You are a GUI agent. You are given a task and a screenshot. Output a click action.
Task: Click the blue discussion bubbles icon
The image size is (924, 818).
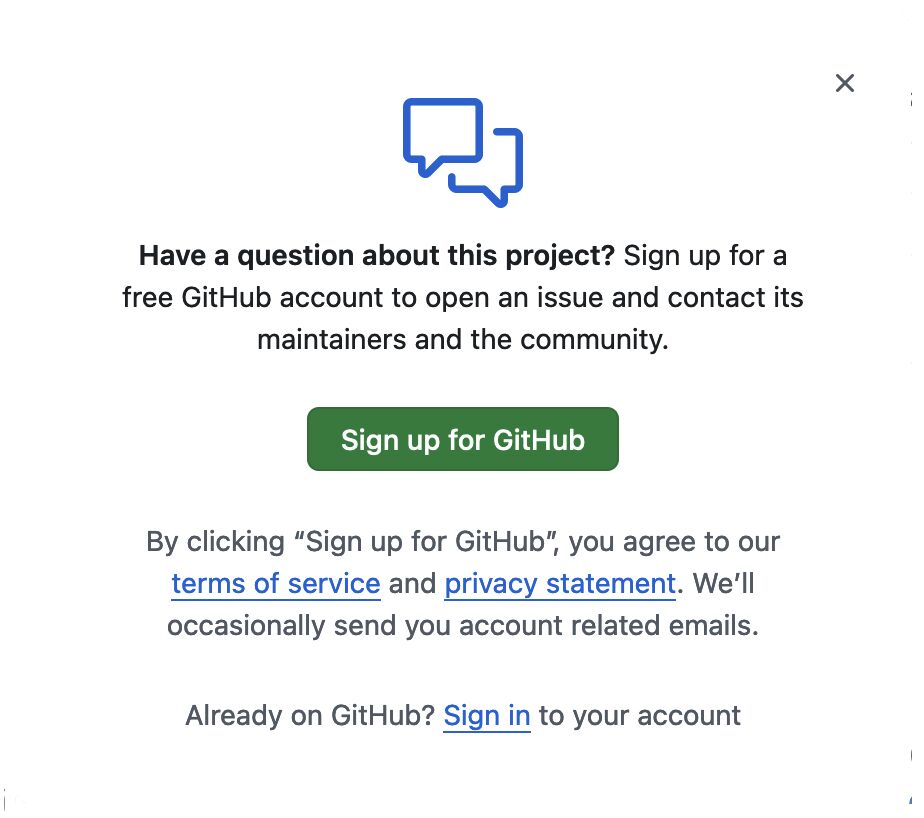pos(463,153)
